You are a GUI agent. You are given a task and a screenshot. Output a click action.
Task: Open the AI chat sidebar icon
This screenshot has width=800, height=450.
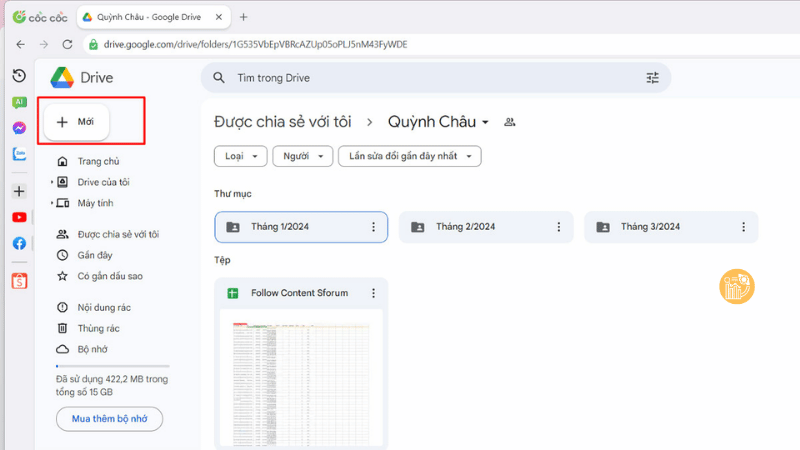(x=19, y=102)
